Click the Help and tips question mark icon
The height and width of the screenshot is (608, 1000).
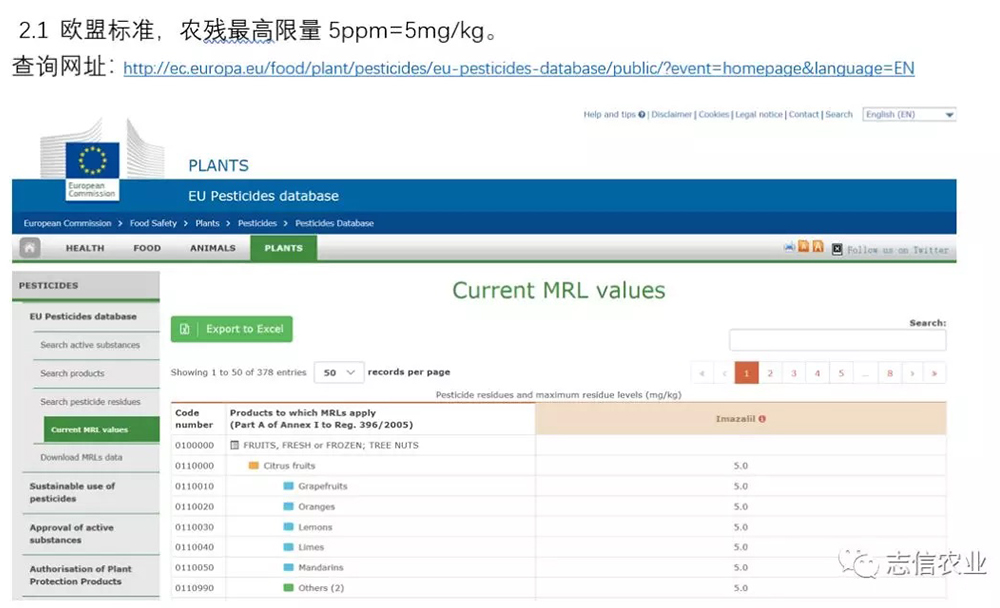click(642, 115)
